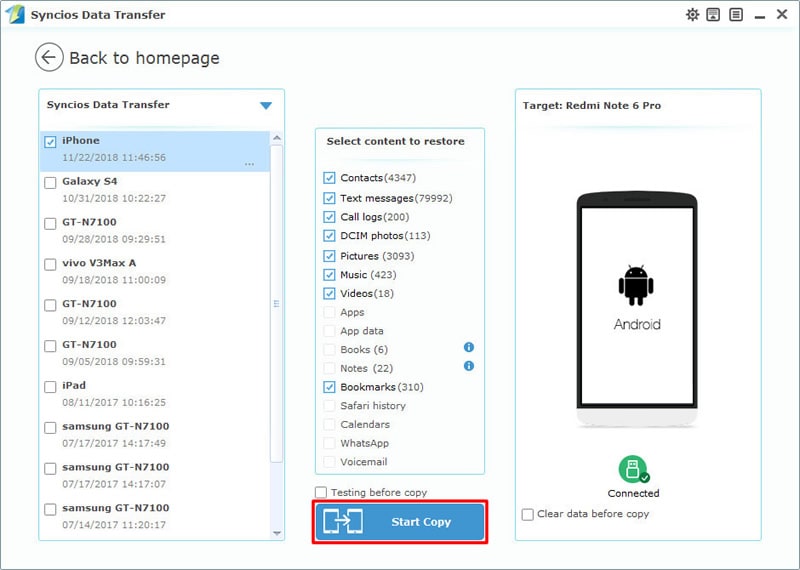800x570 pixels.
Task: Uncheck the Contacts checkbox
Action: click(x=329, y=178)
